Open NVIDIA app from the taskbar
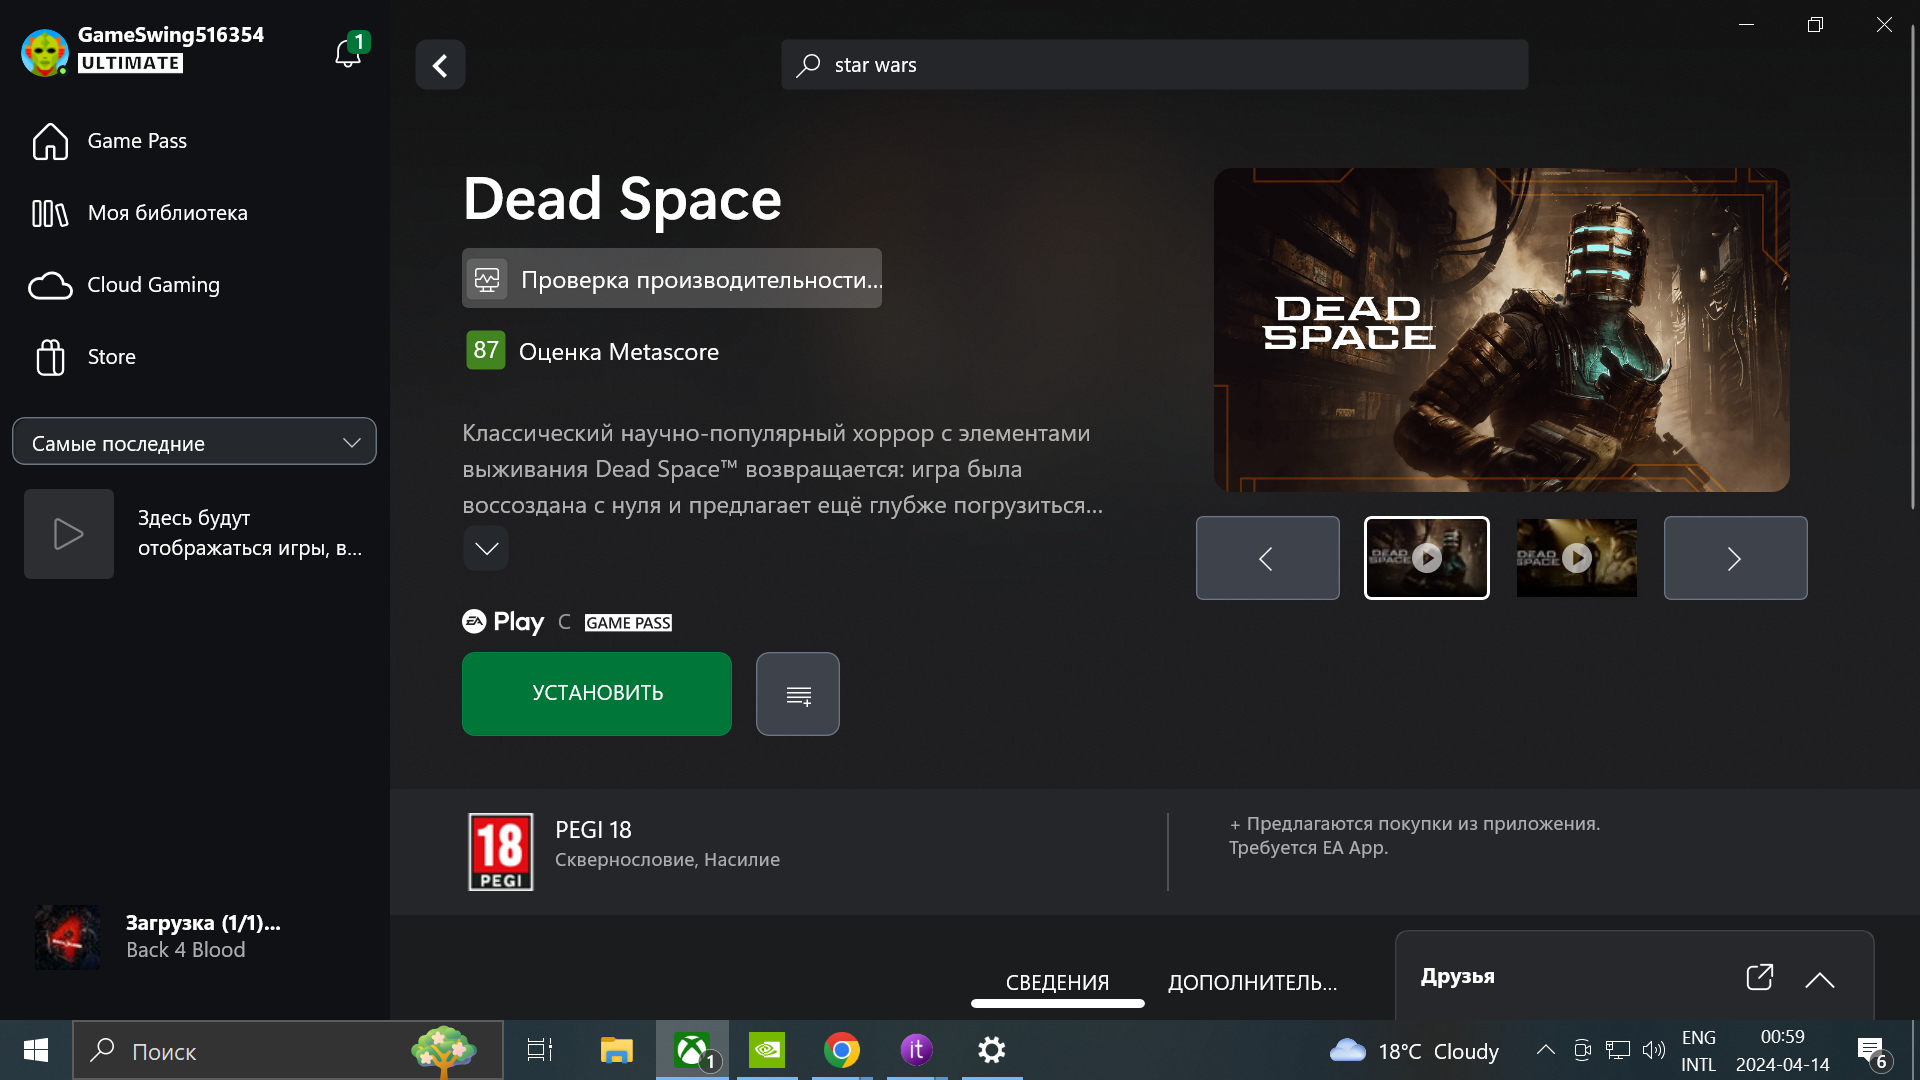1920x1080 pixels. [x=767, y=1050]
